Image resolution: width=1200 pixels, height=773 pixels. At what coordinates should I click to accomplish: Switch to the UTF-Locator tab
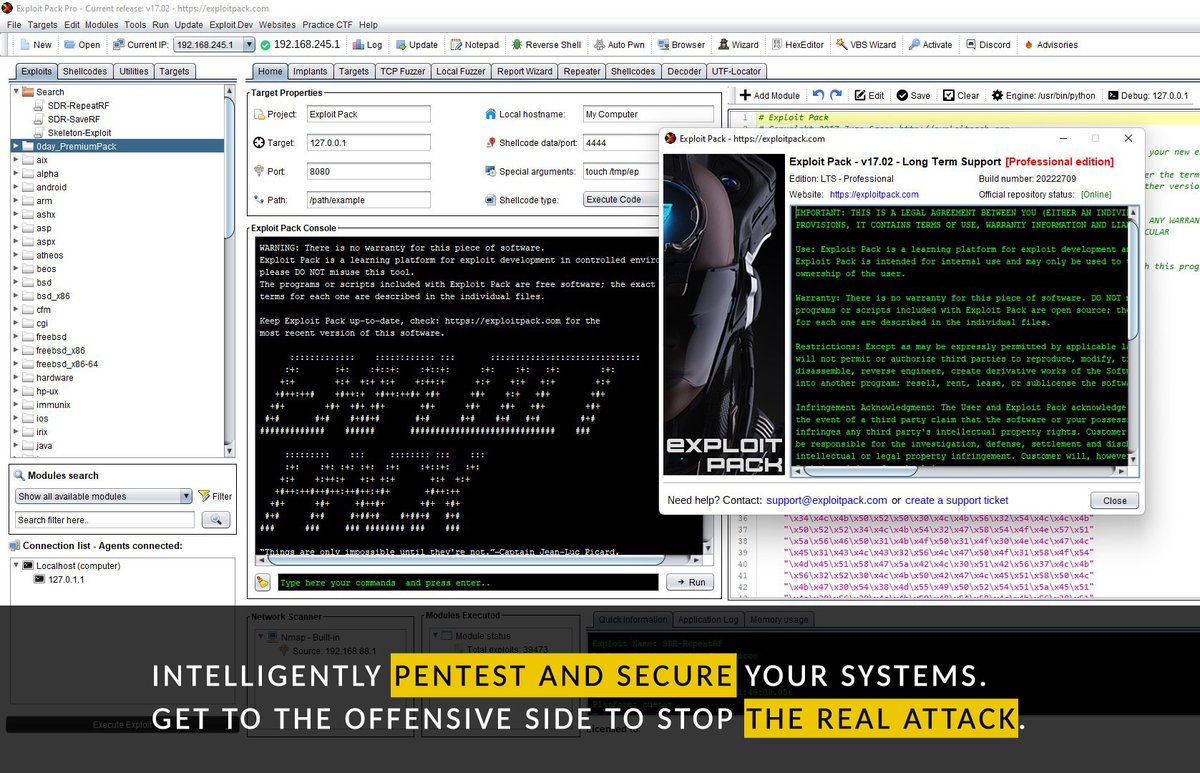(736, 71)
